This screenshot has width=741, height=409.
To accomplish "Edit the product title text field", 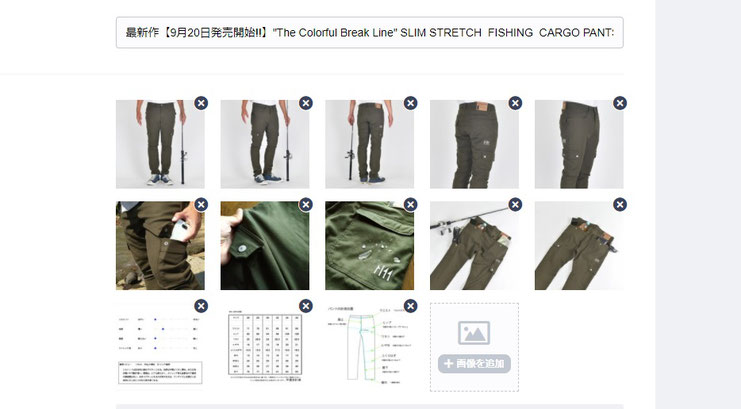I will pyautogui.click(x=370, y=33).
